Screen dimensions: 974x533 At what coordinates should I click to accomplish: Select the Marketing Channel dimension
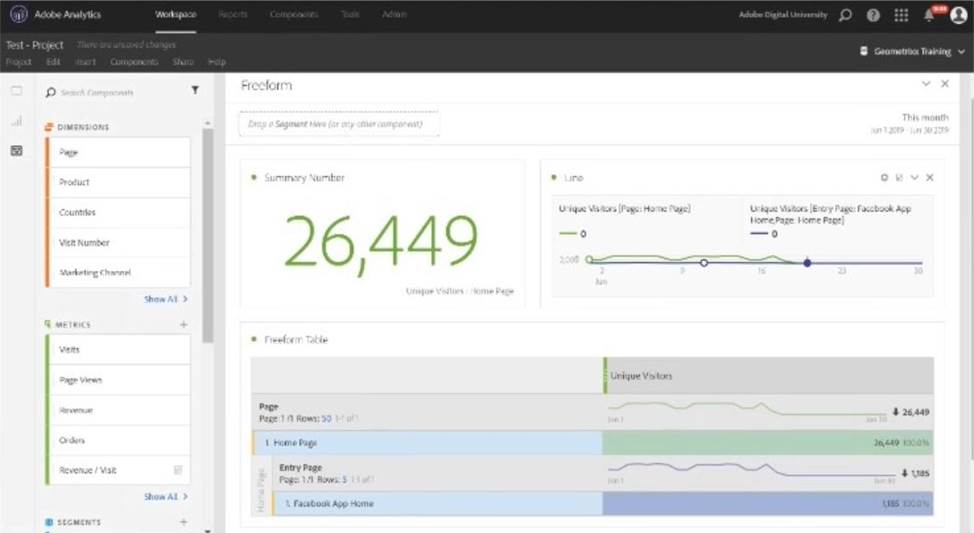point(117,272)
